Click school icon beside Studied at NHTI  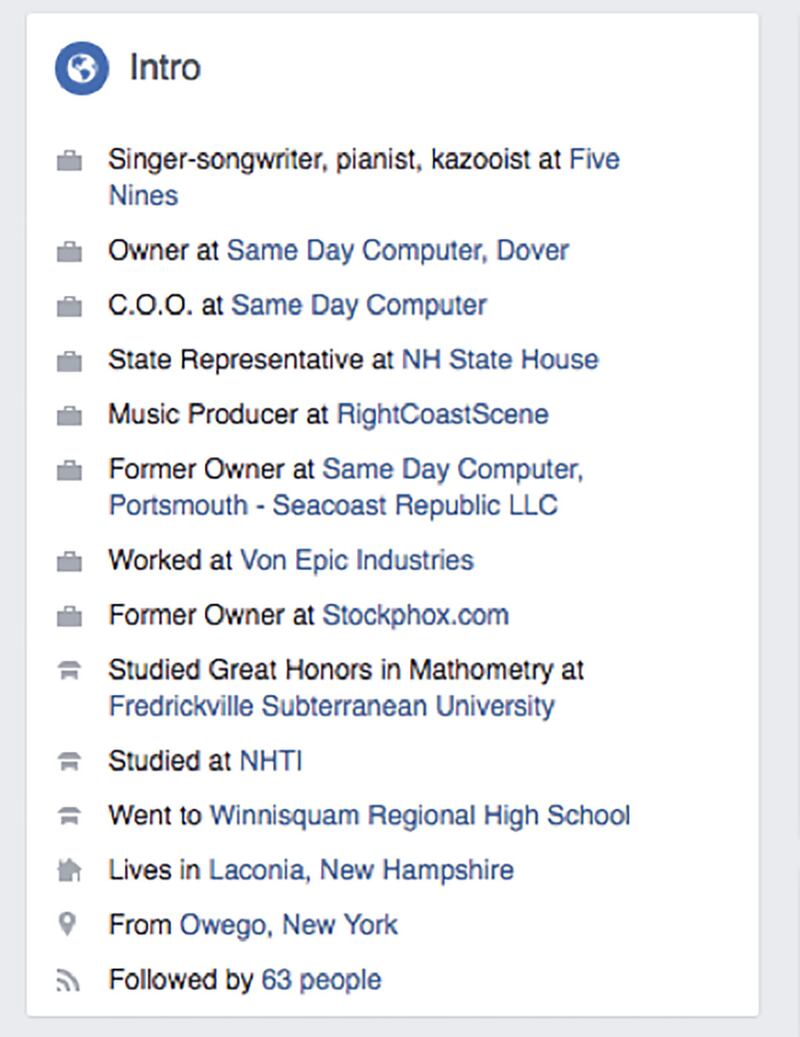tap(69, 762)
